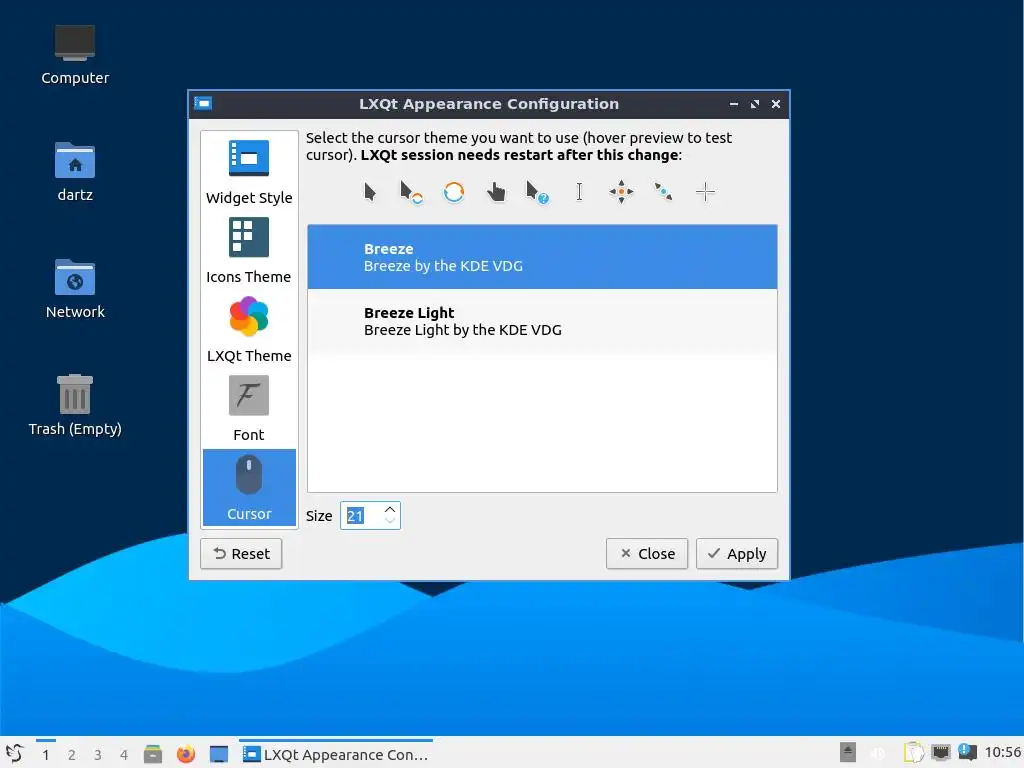This screenshot has width=1024, height=768.
Task: Switch to desktop 2 in pager
Action: [72, 754]
